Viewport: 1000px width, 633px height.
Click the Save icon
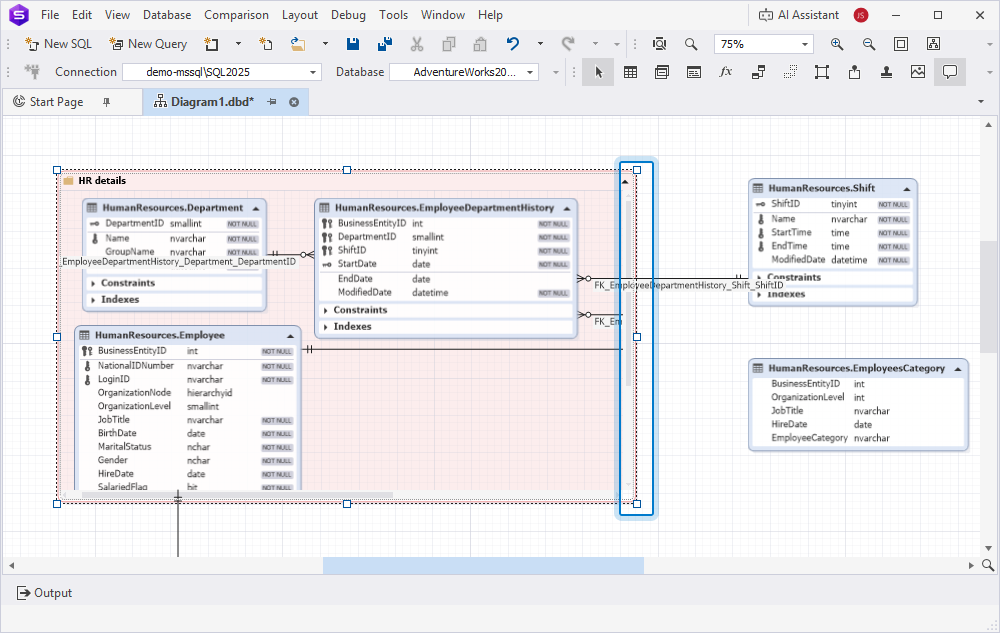coord(353,44)
